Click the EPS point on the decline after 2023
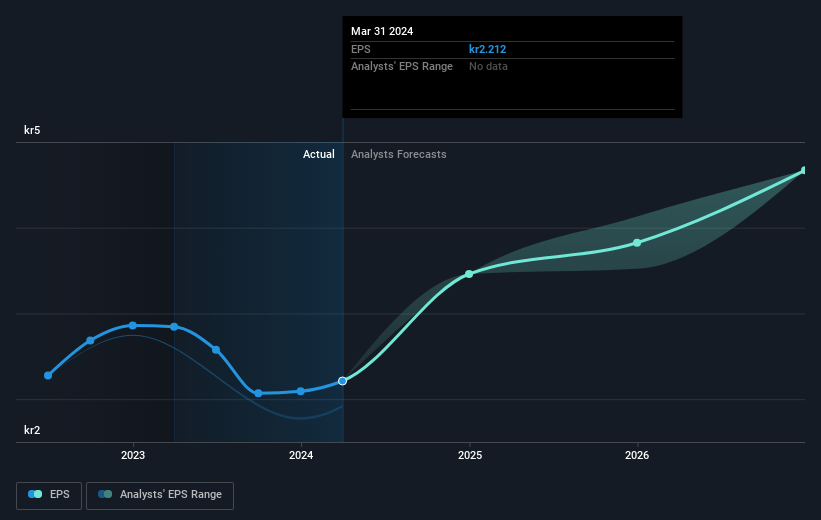Viewport: 821px width, 520px height. [216, 350]
